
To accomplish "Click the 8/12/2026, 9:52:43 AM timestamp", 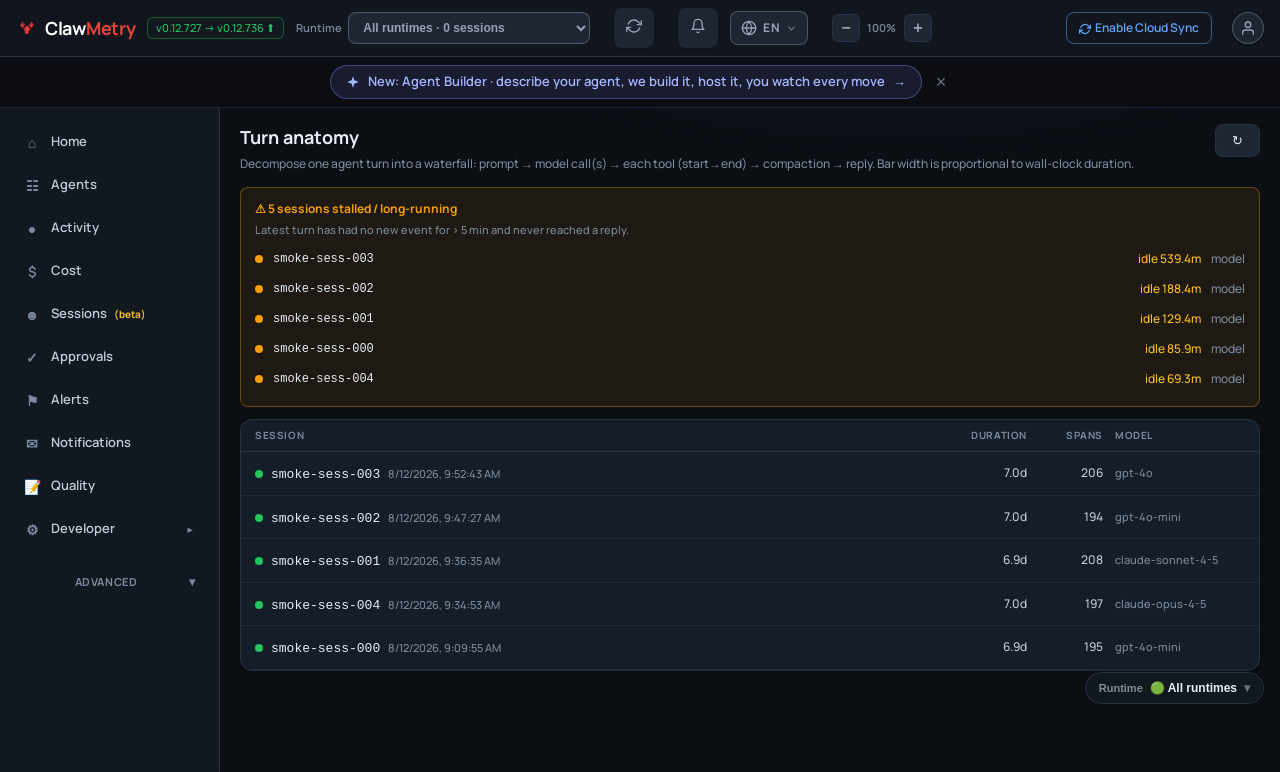I will (444, 474).
